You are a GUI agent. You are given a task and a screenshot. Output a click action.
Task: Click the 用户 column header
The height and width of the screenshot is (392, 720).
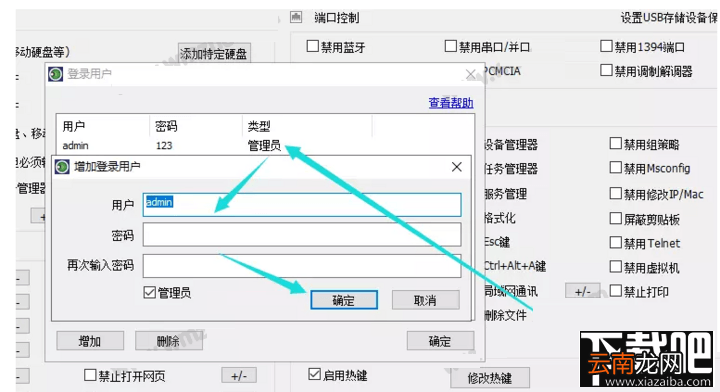(x=103, y=126)
